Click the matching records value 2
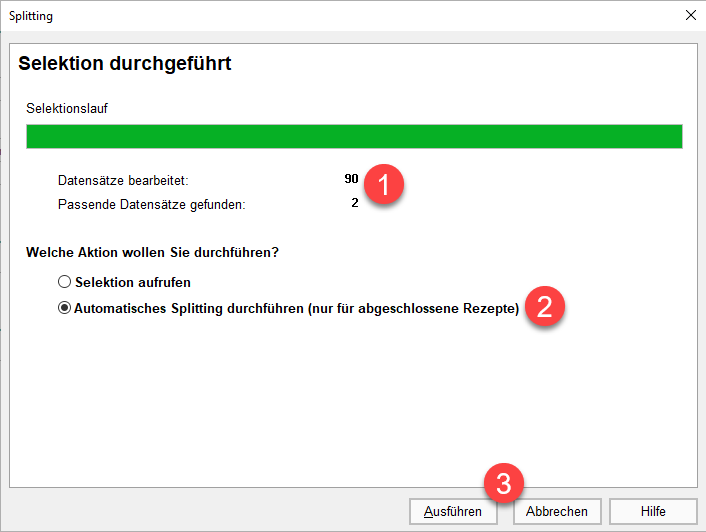This screenshot has width=706, height=532. click(x=354, y=204)
